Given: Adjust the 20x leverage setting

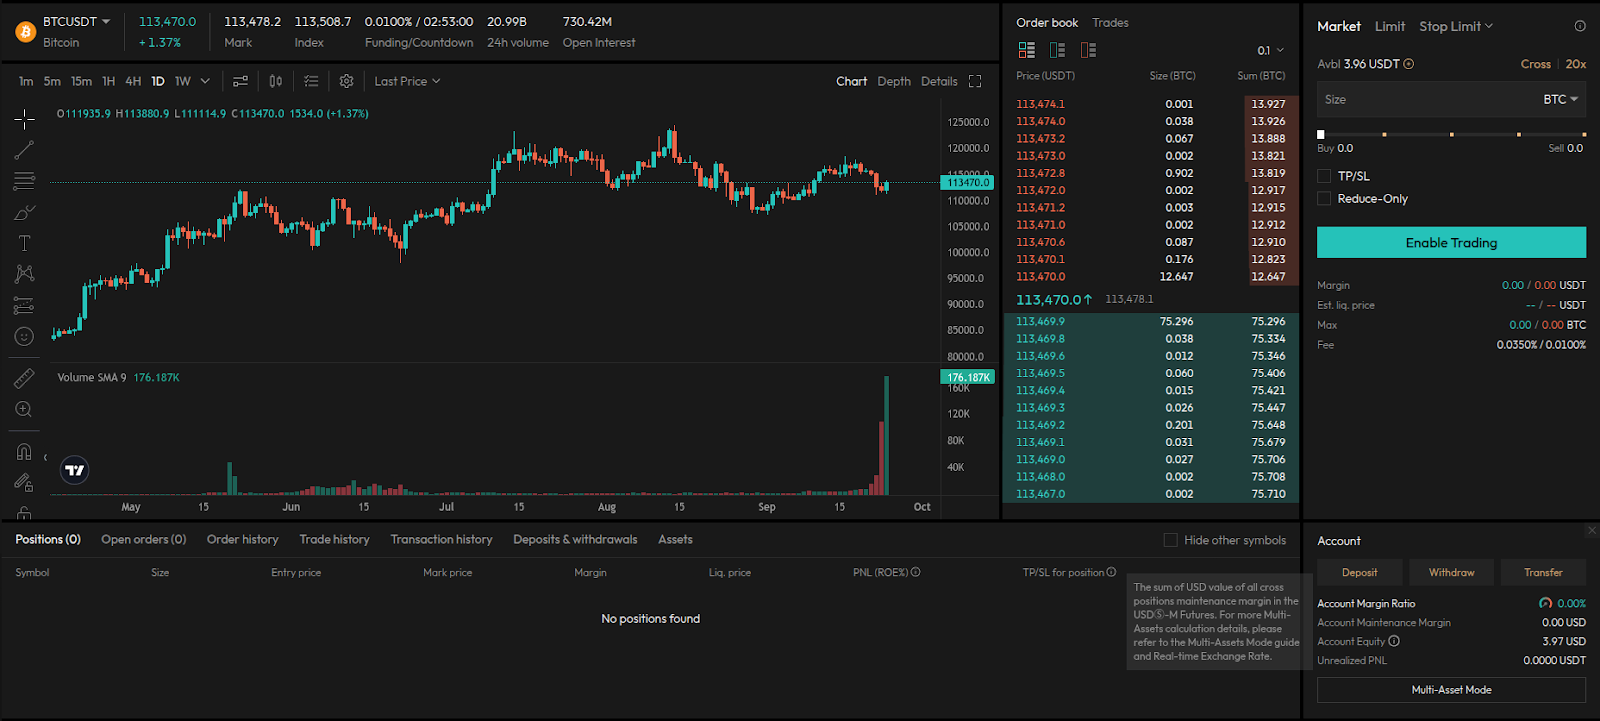Looking at the screenshot, I should click(1576, 64).
